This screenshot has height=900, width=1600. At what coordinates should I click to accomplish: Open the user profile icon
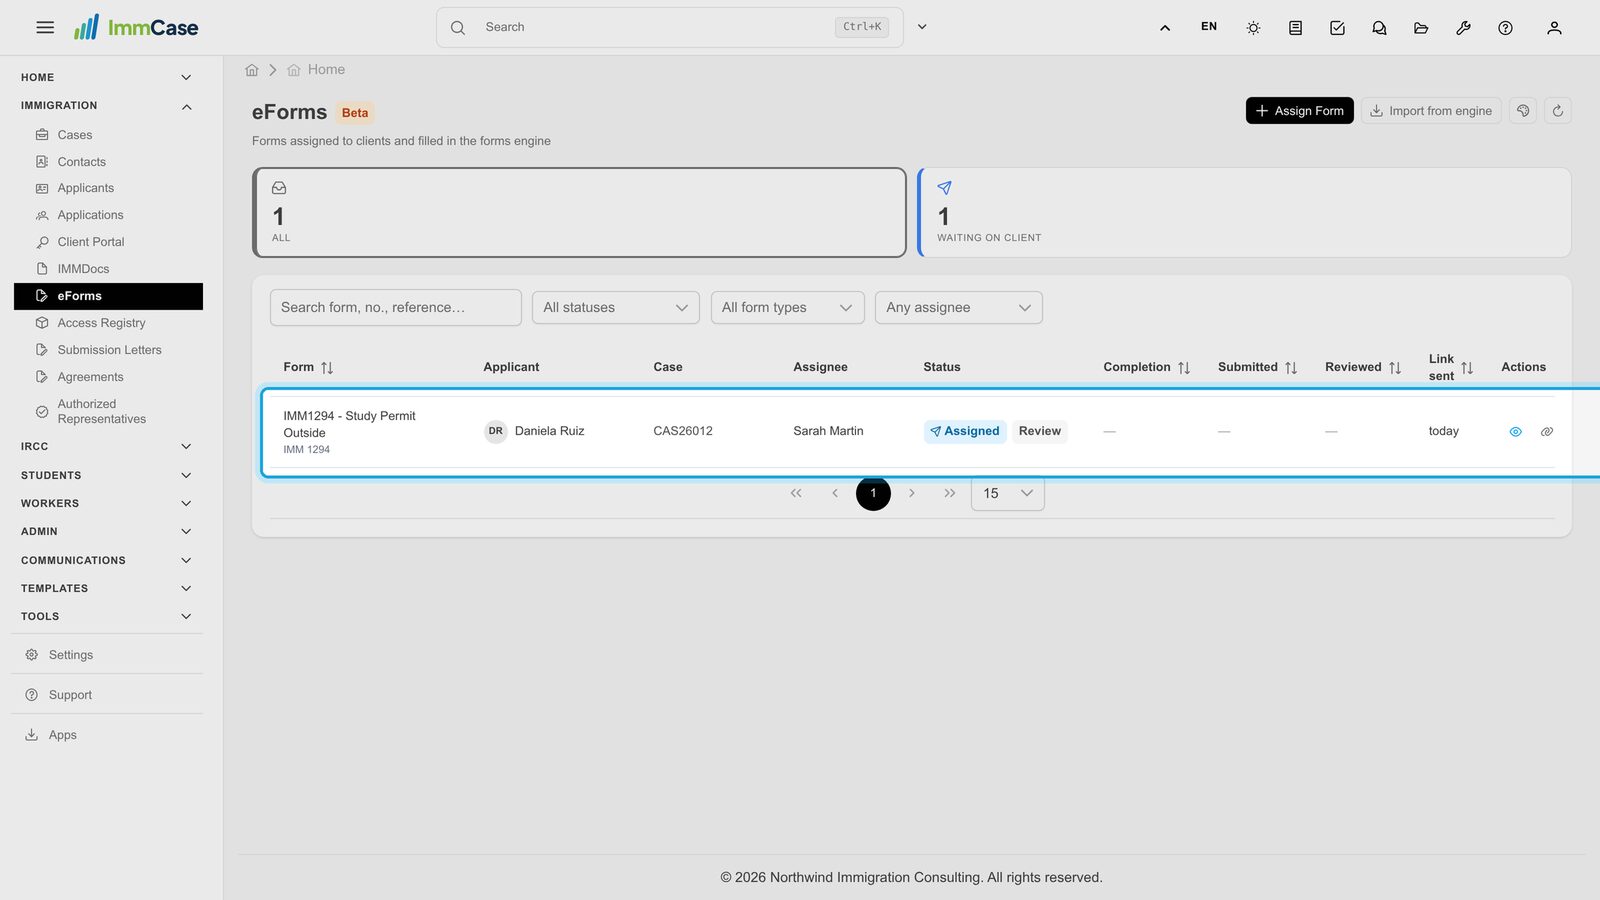click(1554, 28)
